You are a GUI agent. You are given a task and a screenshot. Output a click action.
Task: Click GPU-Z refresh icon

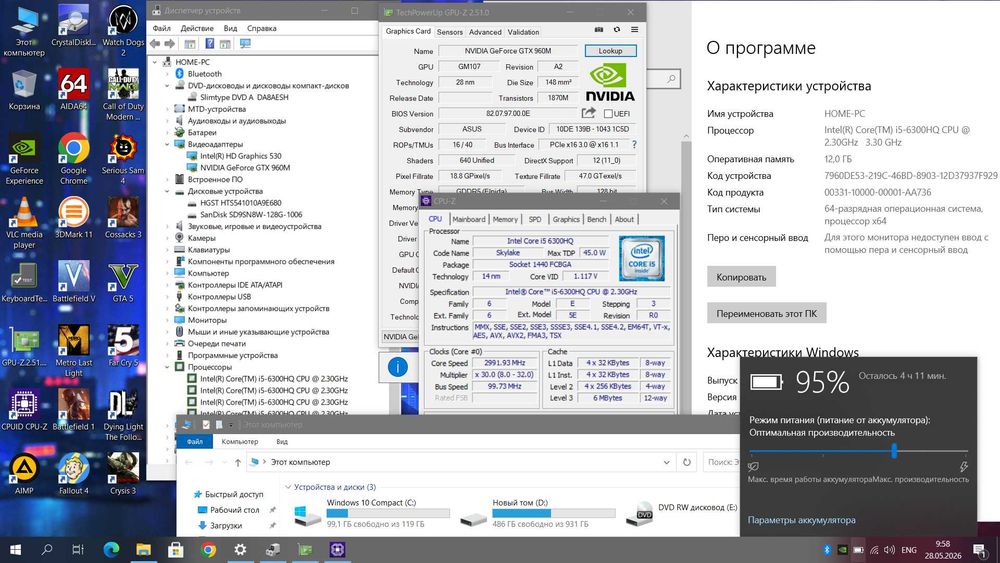[x=617, y=29]
